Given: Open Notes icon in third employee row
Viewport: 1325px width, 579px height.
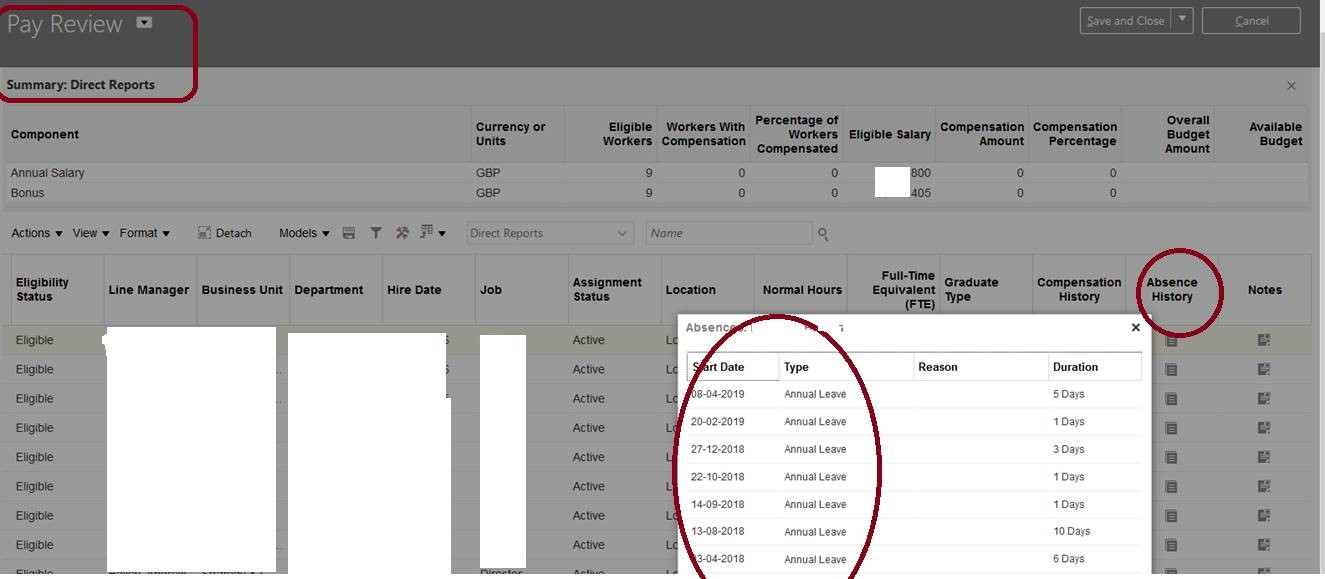Looking at the screenshot, I should click(x=1264, y=398).
